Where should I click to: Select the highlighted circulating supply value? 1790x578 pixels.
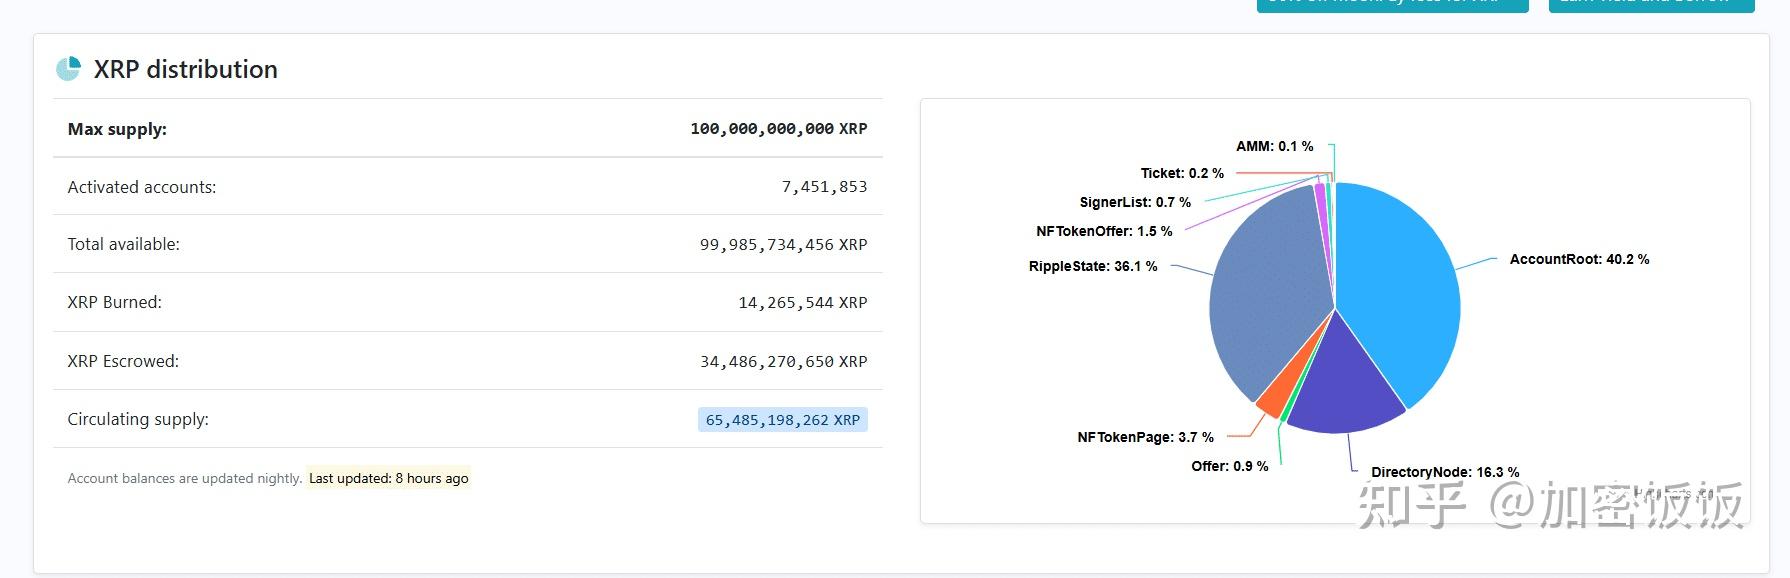[783, 419]
